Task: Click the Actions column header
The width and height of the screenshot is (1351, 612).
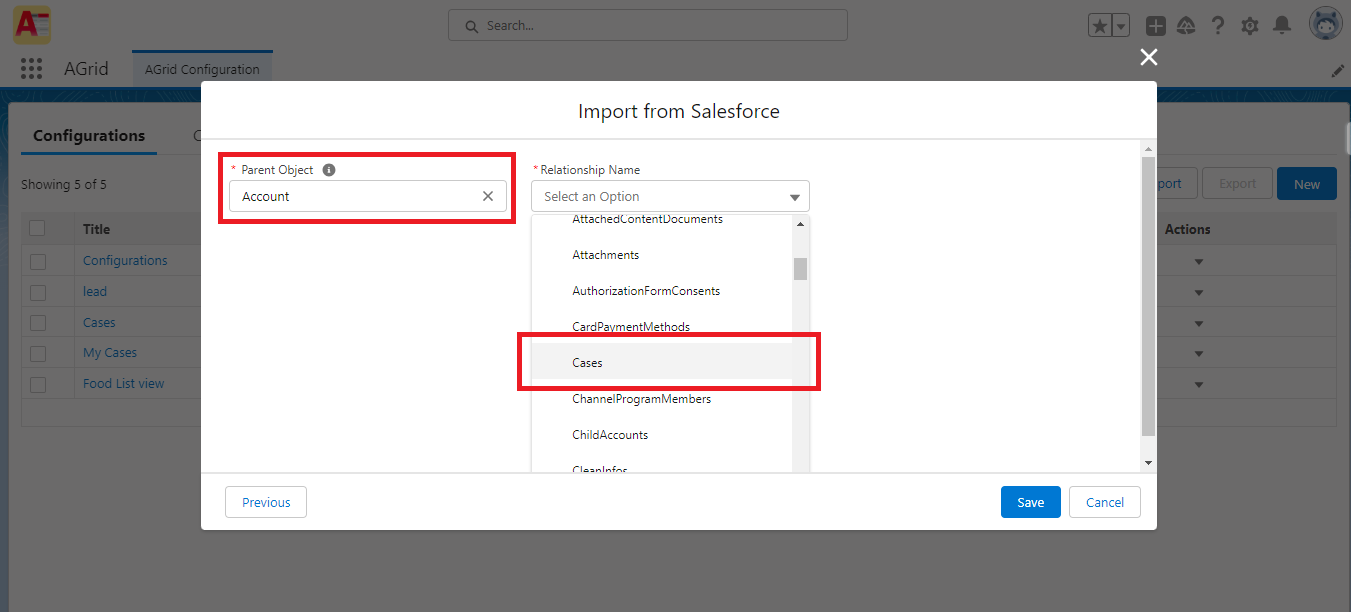Action: 1188,229
